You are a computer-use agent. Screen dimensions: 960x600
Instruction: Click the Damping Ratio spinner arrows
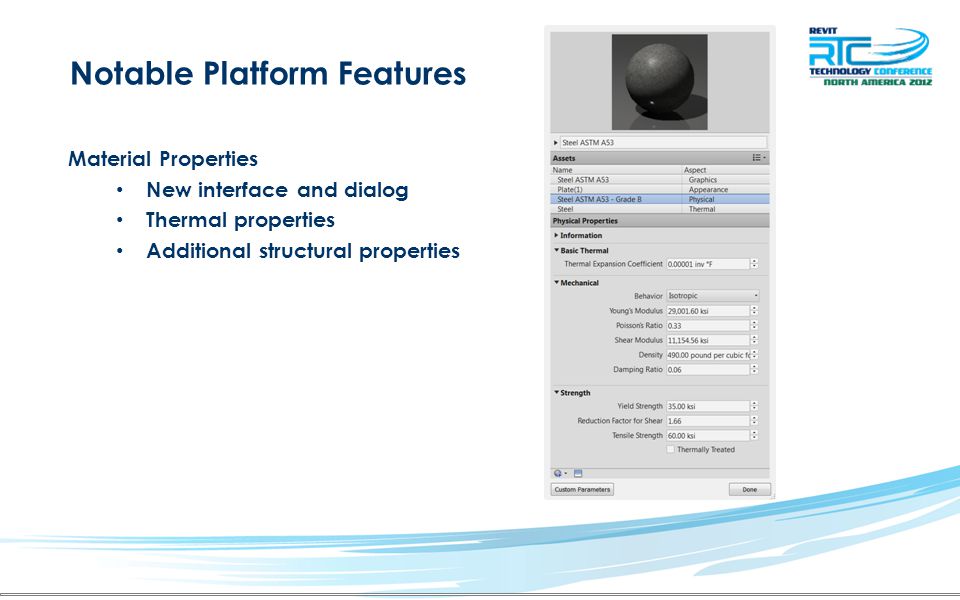pos(754,370)
